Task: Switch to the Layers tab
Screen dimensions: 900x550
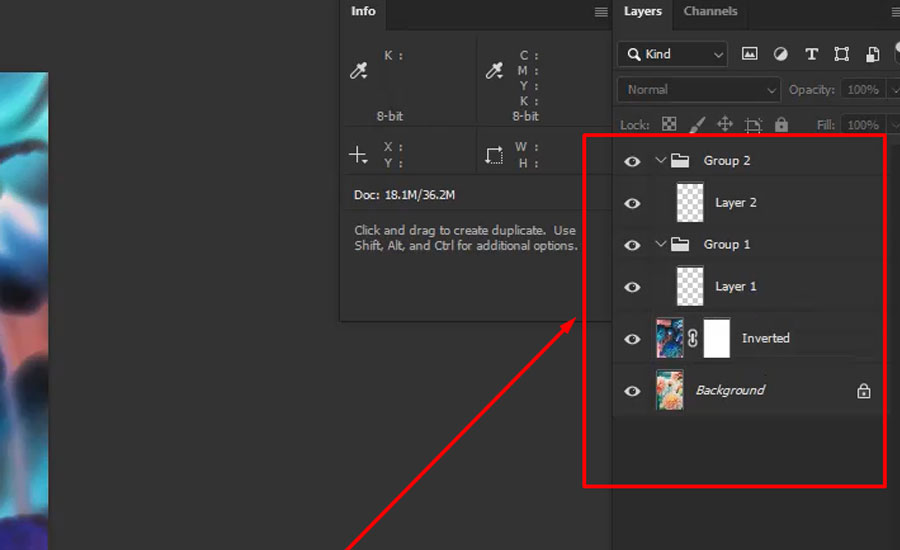Action: coord(642,11)
